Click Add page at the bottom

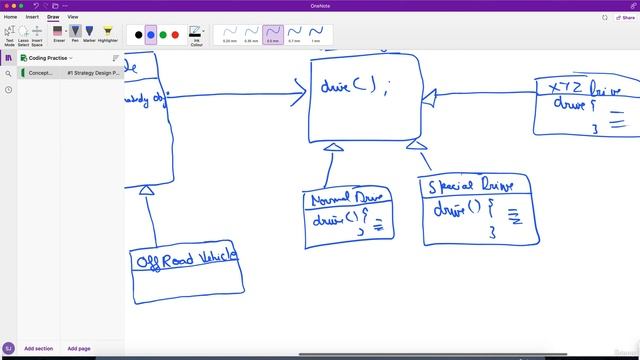[x=79, y=349]
